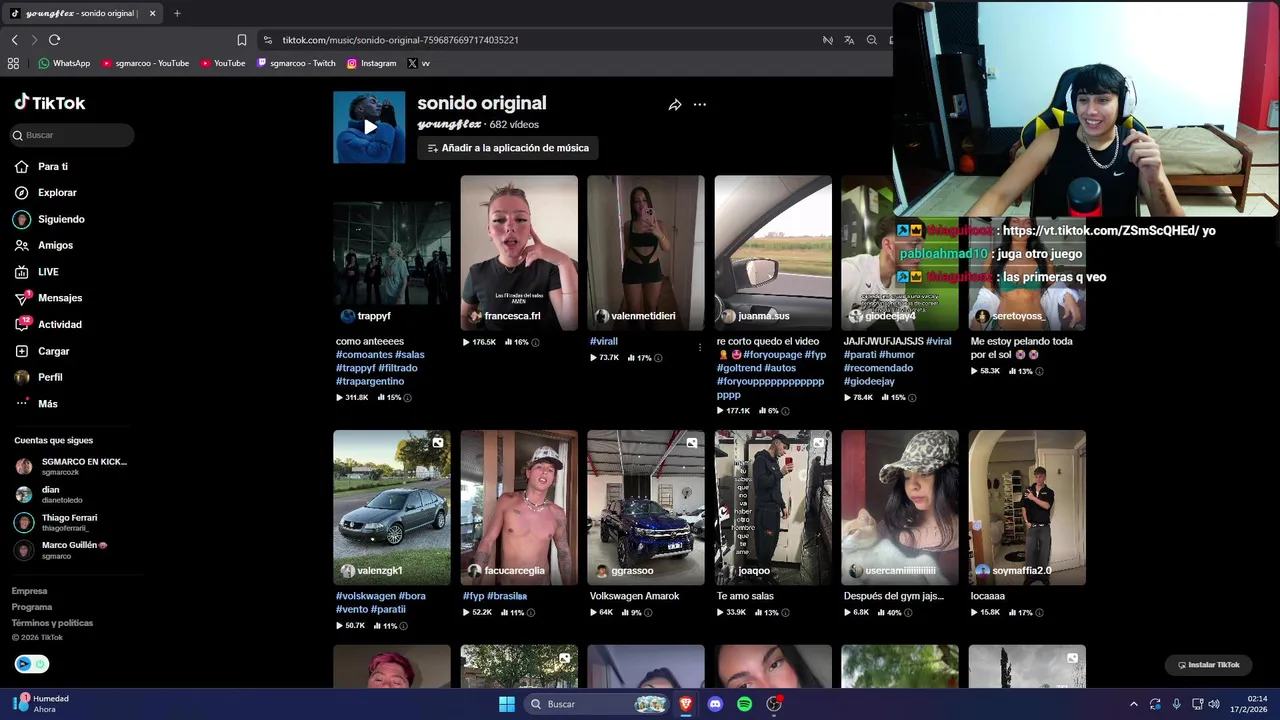This screenshot has width=1280, height=720.
Task: Close the youngflex sonido original tab
Action: 152,13
